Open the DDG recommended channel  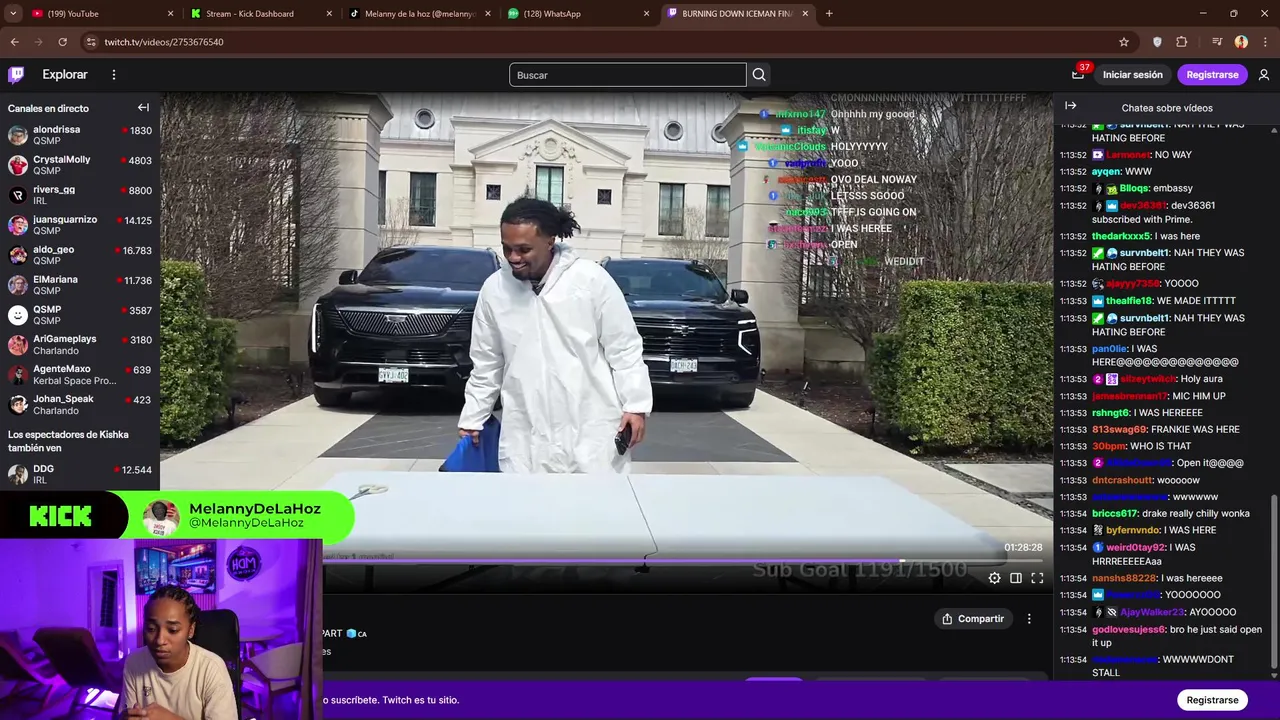(80, 474)
